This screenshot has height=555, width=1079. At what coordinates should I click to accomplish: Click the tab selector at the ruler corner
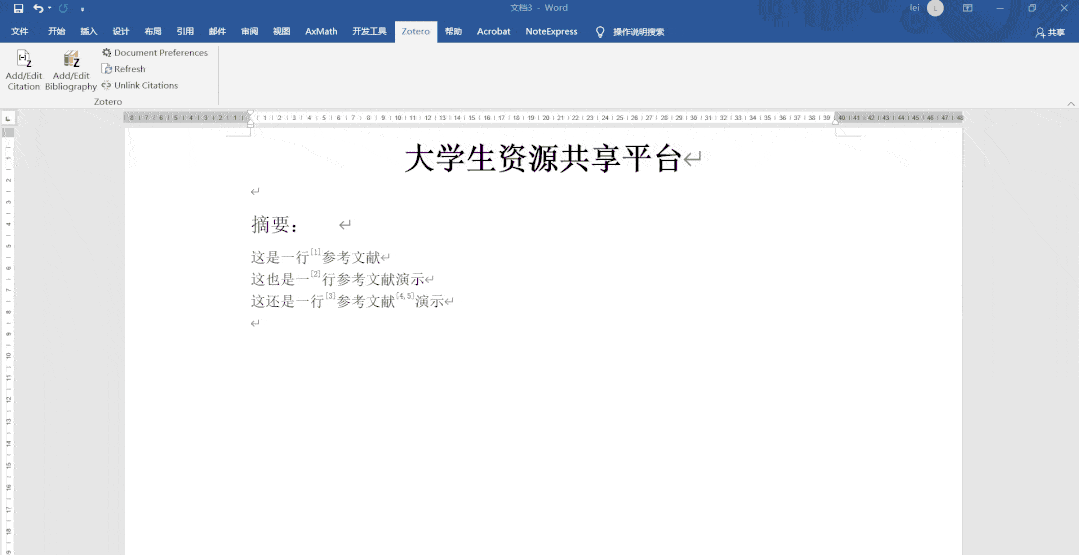coord(8,118)
